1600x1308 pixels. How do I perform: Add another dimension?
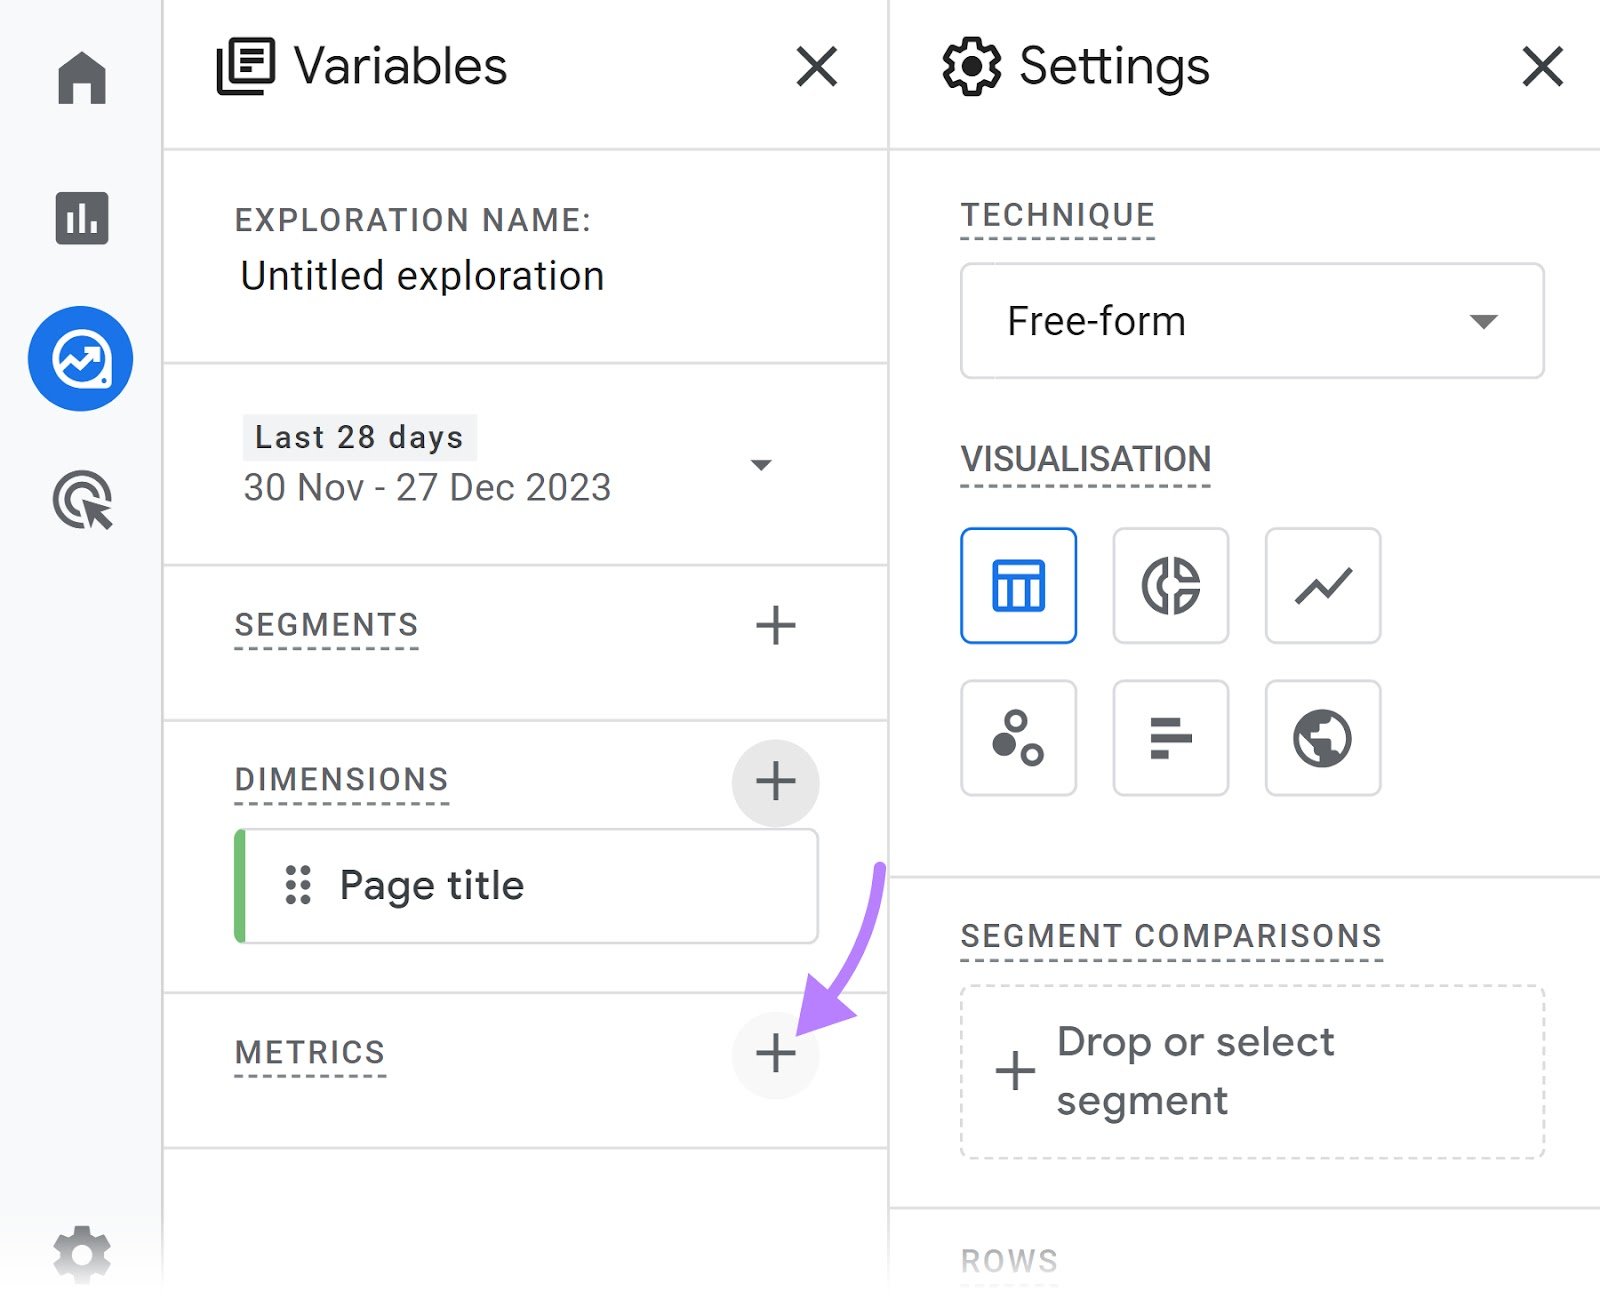776,783
